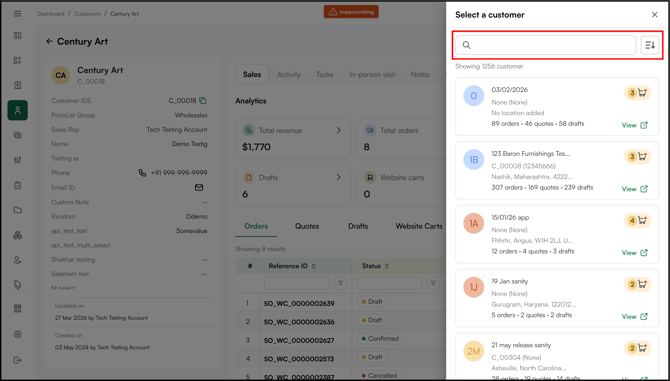View the 123 Baron Furnishings customer
The height and width of the screenshot is (381, 670).
click(635, 189)
